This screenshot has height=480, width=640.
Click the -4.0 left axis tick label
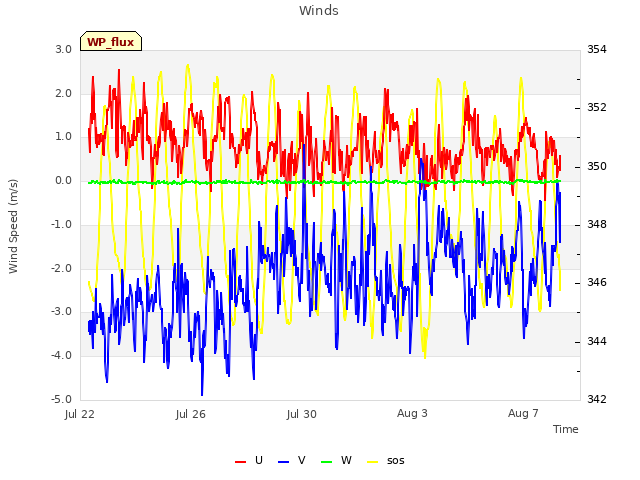(62, 355)
